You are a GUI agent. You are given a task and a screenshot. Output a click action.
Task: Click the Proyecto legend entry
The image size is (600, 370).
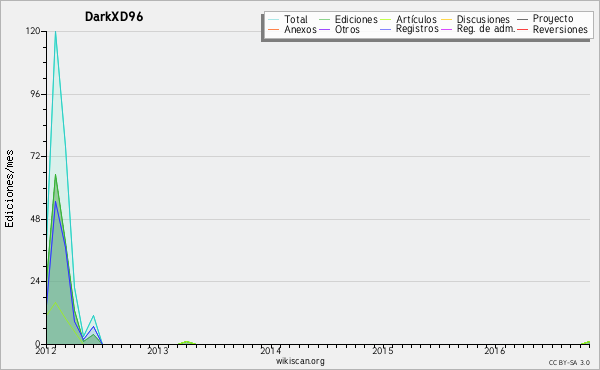point(553,19)
